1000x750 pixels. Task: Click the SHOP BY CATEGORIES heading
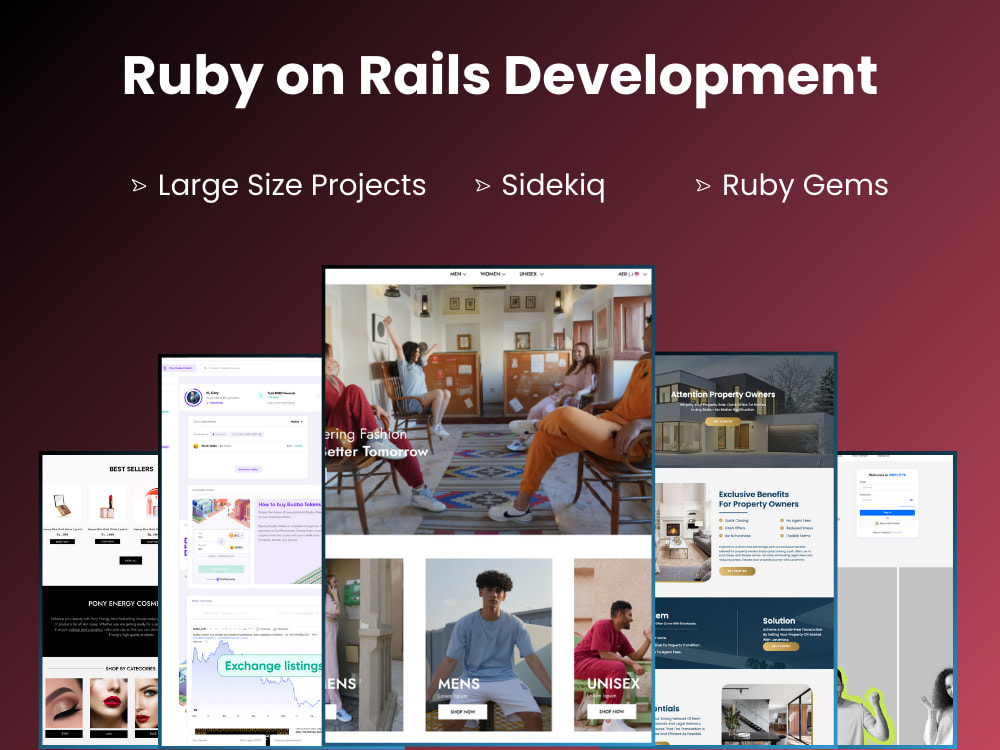[131, 668]
